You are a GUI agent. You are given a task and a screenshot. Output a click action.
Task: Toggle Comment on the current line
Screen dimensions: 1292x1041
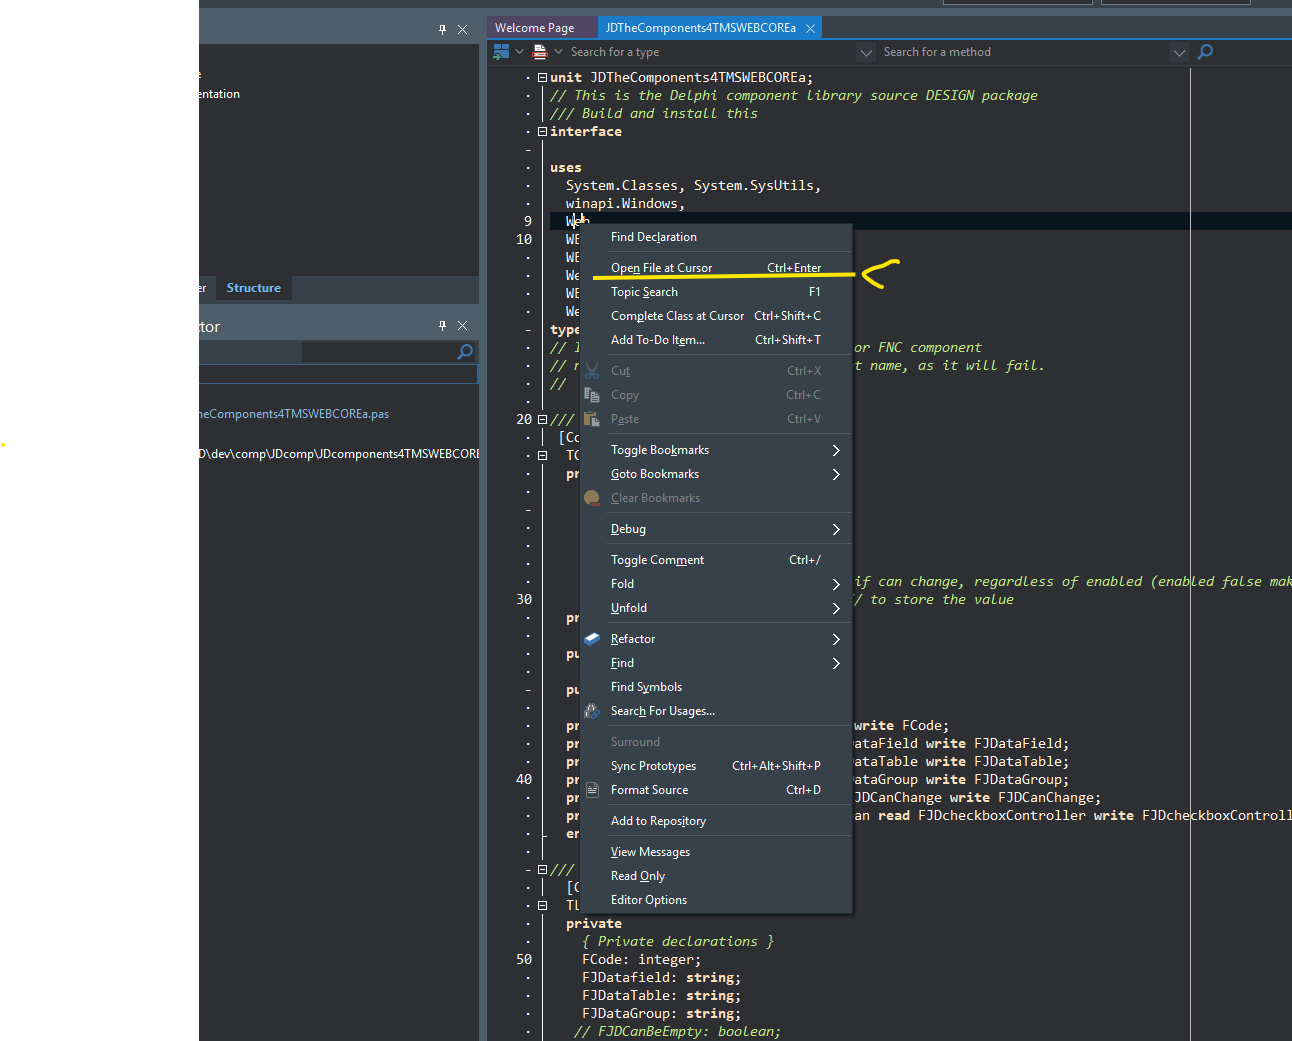point(657,560)
